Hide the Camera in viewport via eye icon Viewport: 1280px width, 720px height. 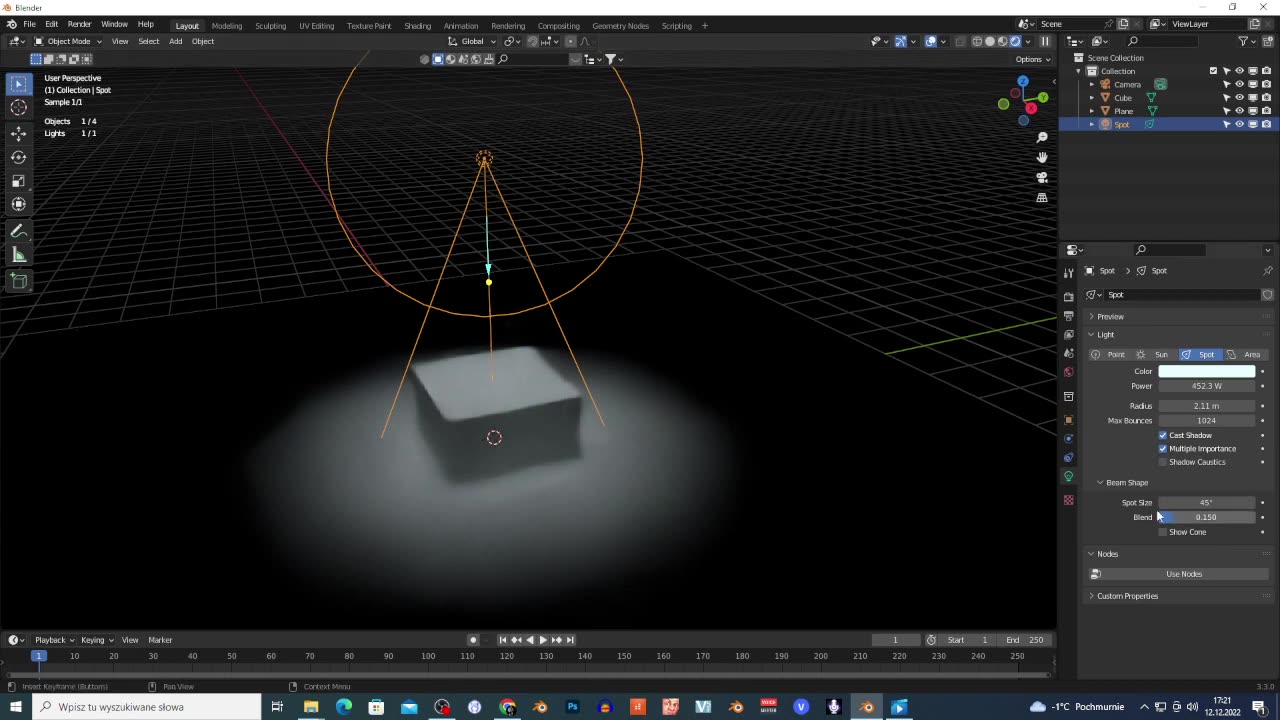click(1239, 84)
